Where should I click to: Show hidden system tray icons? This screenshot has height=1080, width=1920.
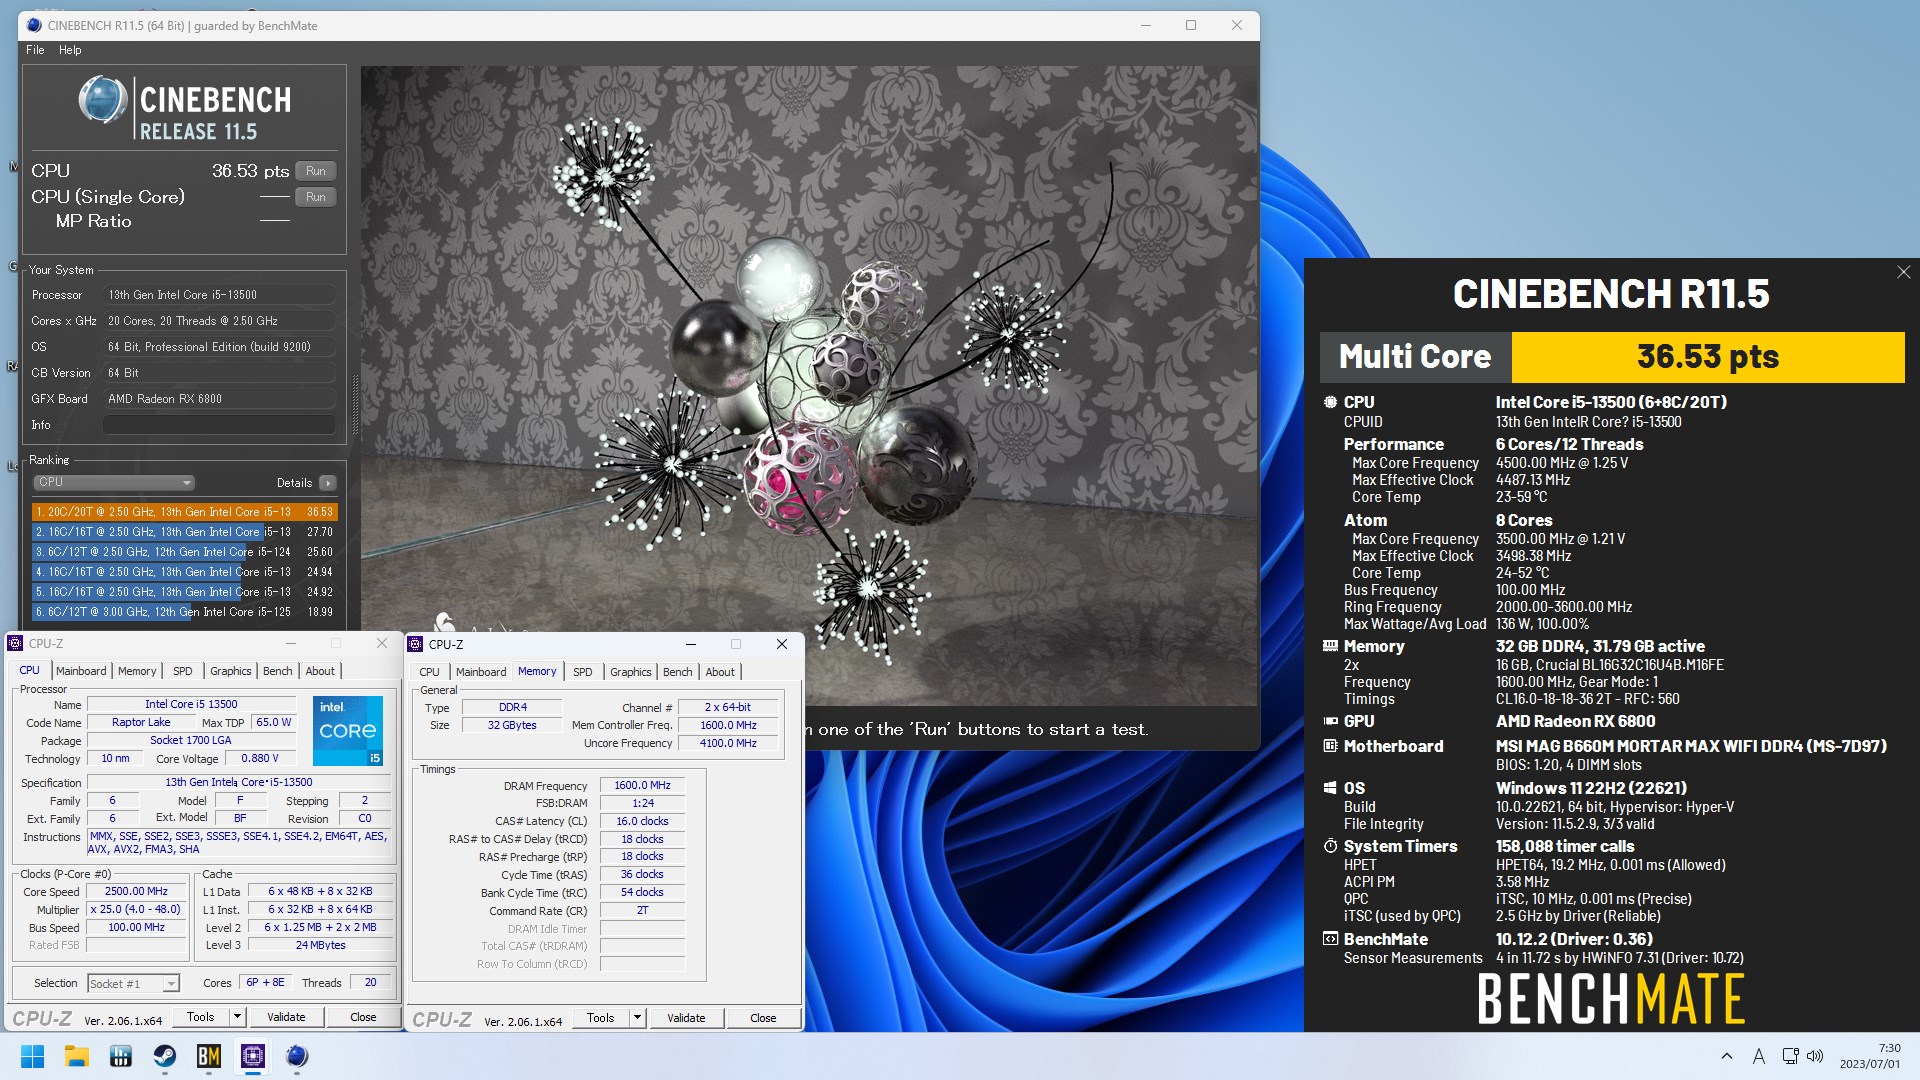click(x=1726, y=1056)
